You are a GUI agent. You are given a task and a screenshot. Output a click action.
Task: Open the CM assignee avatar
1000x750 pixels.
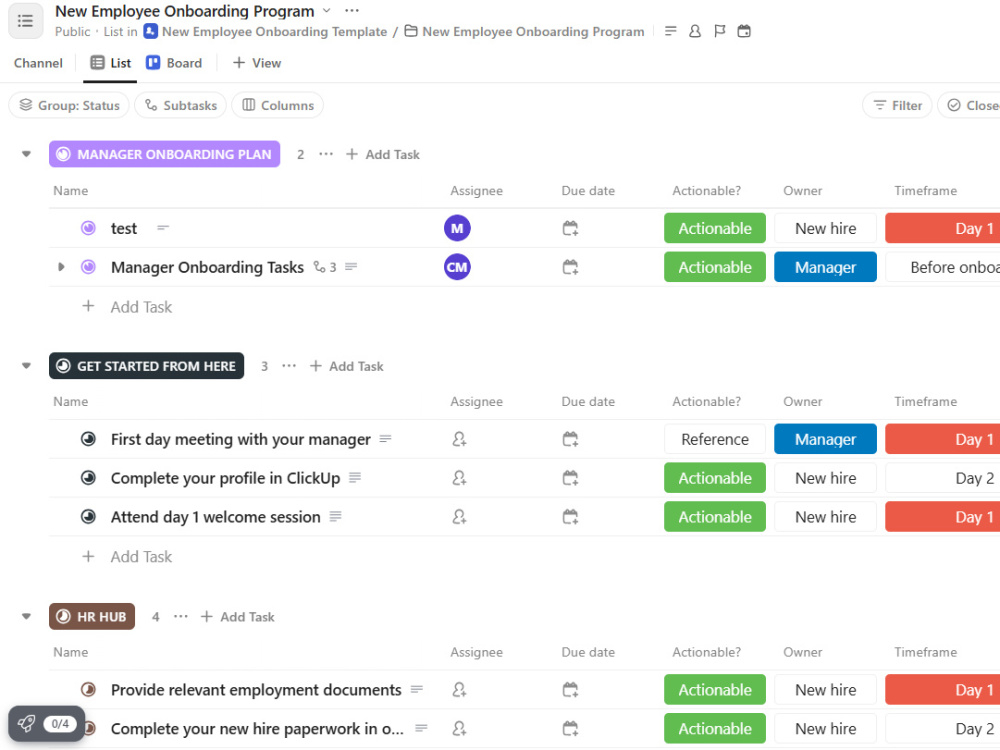point(457,267)
